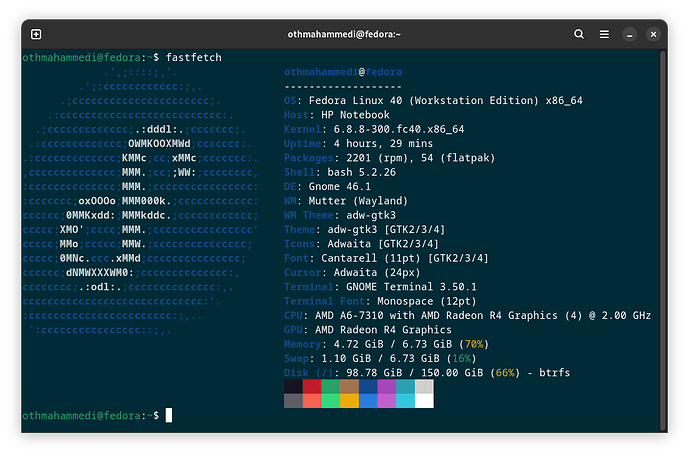
Task: Click the Packages line 2201 (rpm)
Action: (389, 158)
